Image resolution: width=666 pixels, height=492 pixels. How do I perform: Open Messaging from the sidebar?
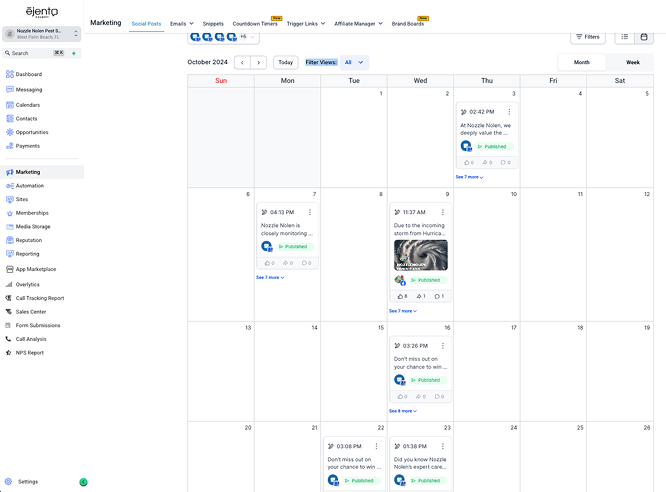click(29, 89)
